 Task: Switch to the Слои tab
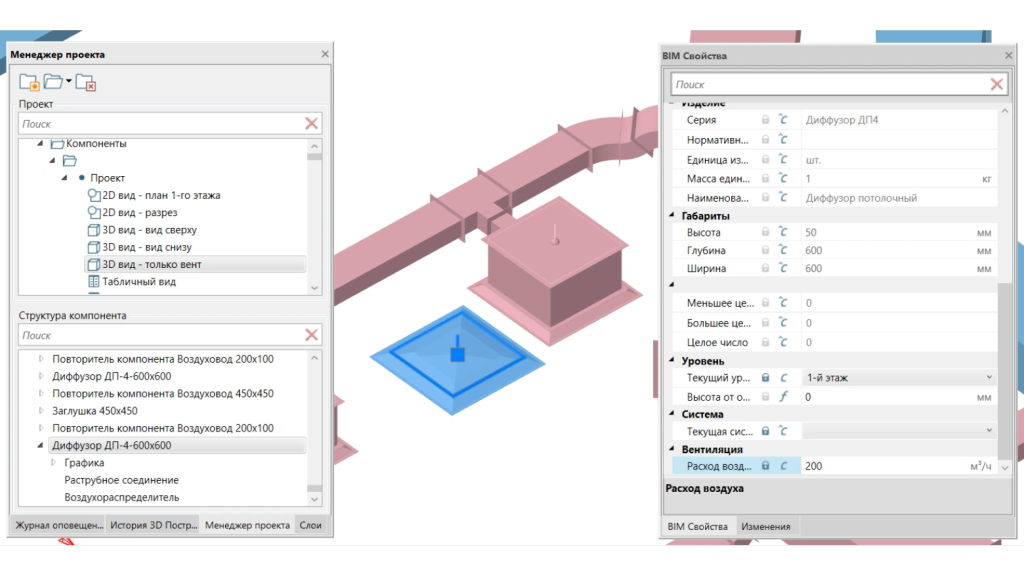(311, 525)
